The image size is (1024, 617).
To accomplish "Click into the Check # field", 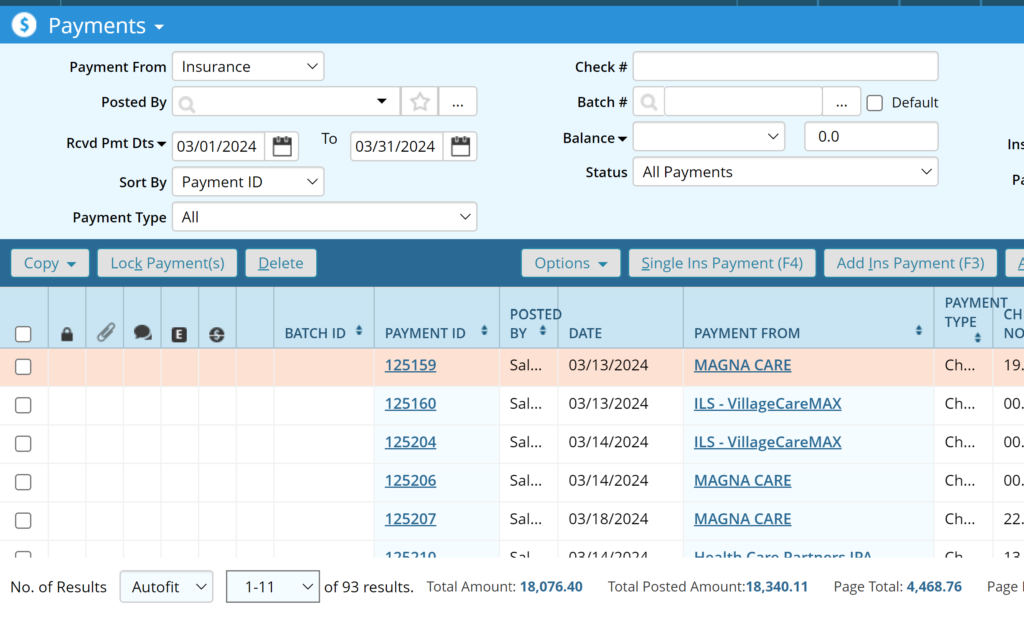I will click(x=785, y=67).
